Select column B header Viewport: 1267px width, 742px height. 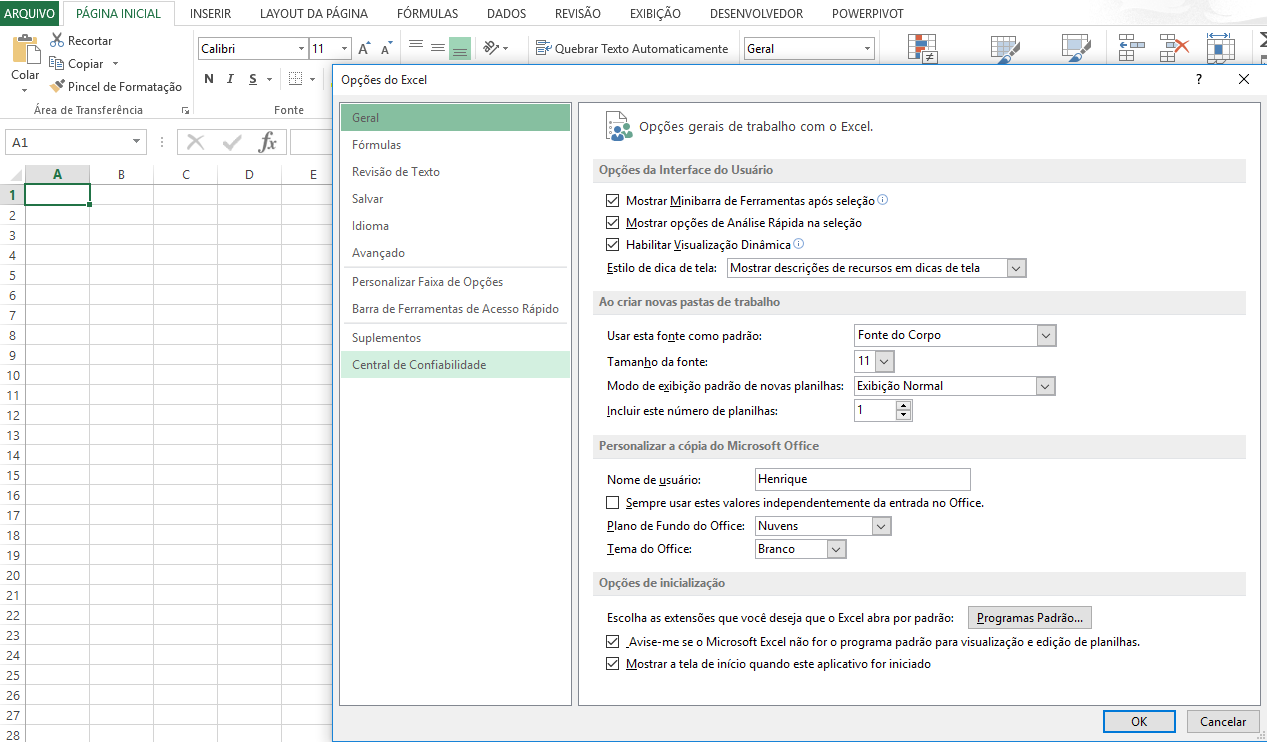121,175
